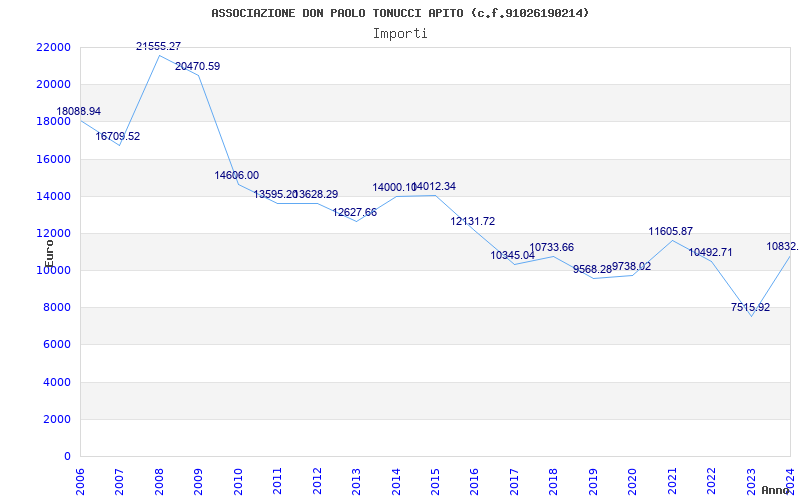The width and height of the screenshot is (800, 500).
Task: Click the 16709.52 value label
Action: pyautogui.click(x=118, y=136)
